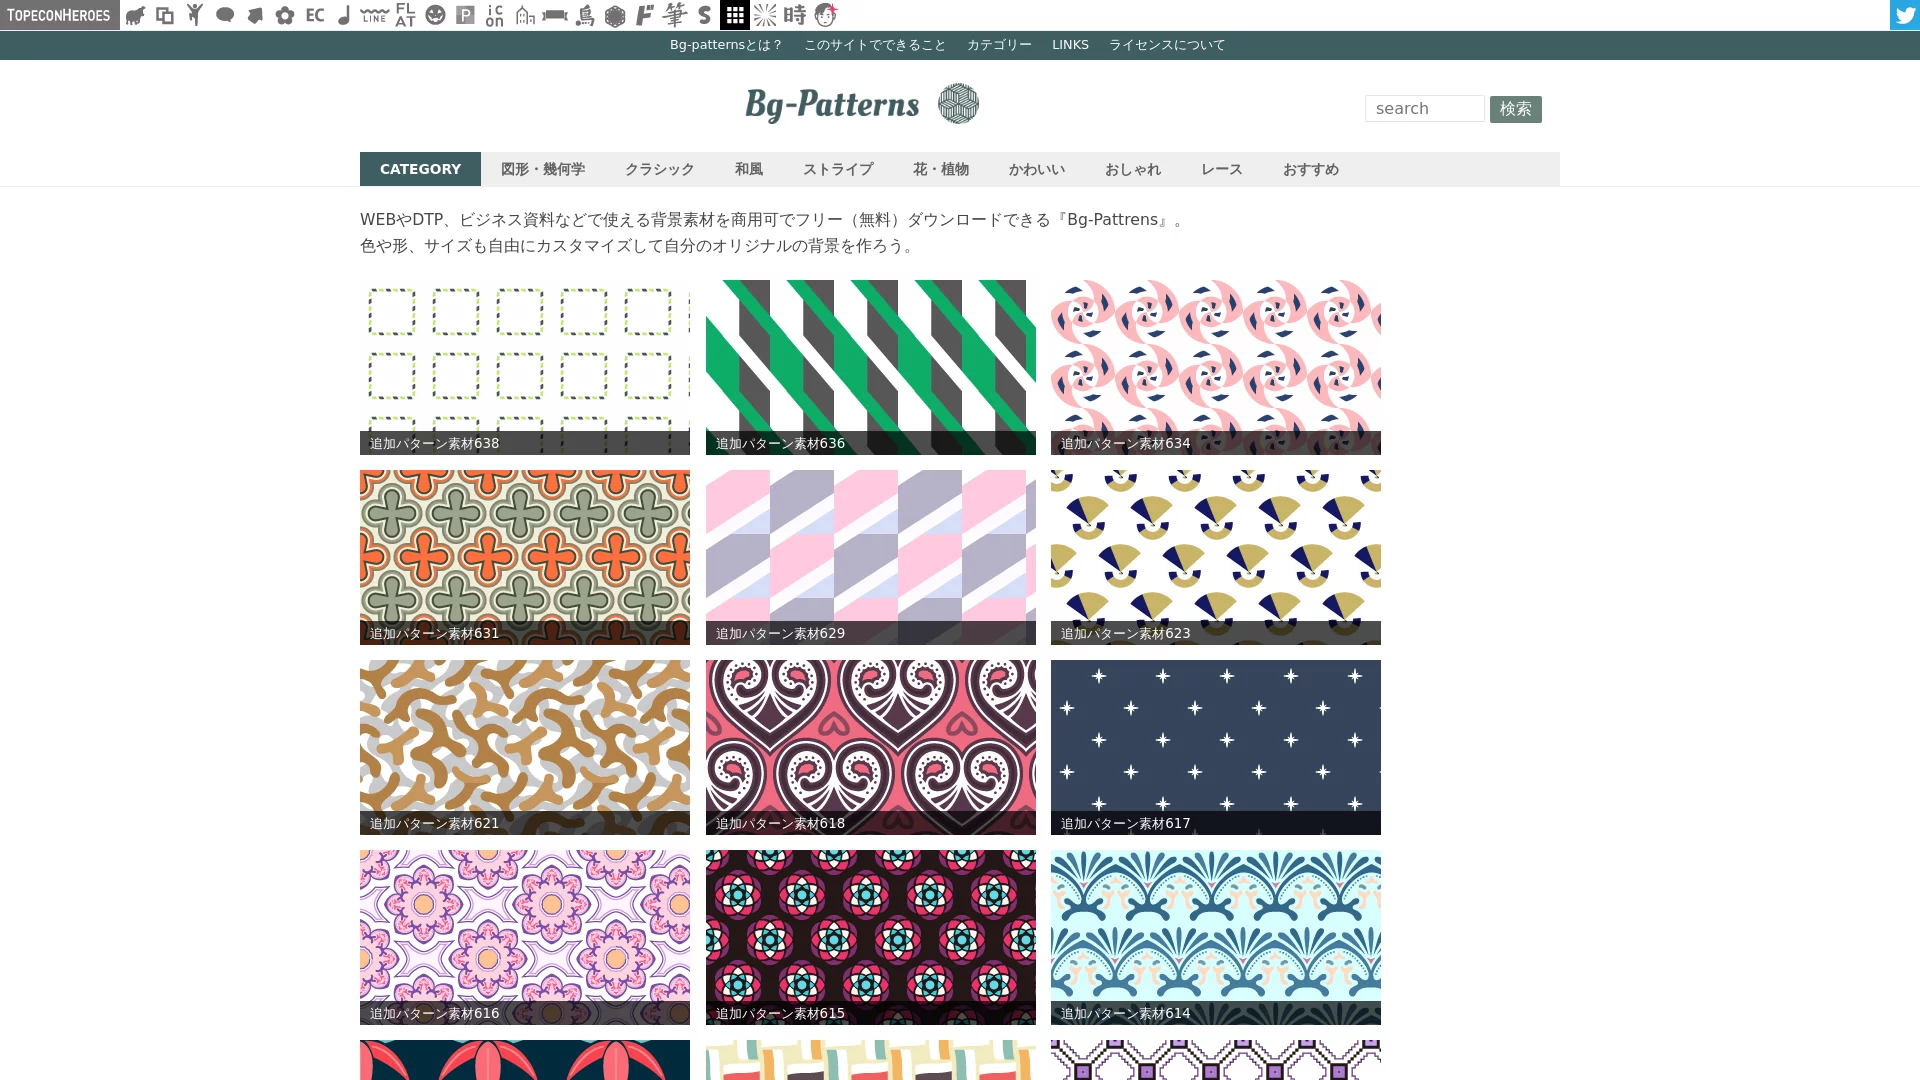Open the EC icon in the sister-sites bar

[x=314, y=15]
